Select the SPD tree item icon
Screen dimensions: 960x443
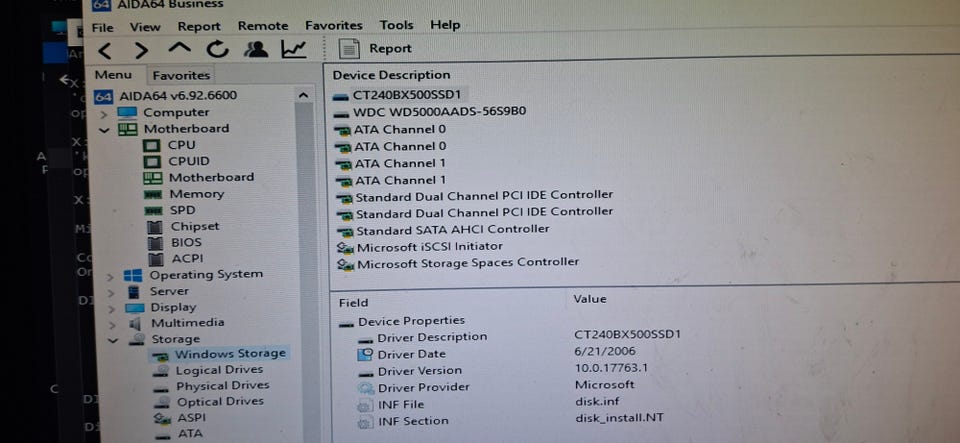[152, 210]
